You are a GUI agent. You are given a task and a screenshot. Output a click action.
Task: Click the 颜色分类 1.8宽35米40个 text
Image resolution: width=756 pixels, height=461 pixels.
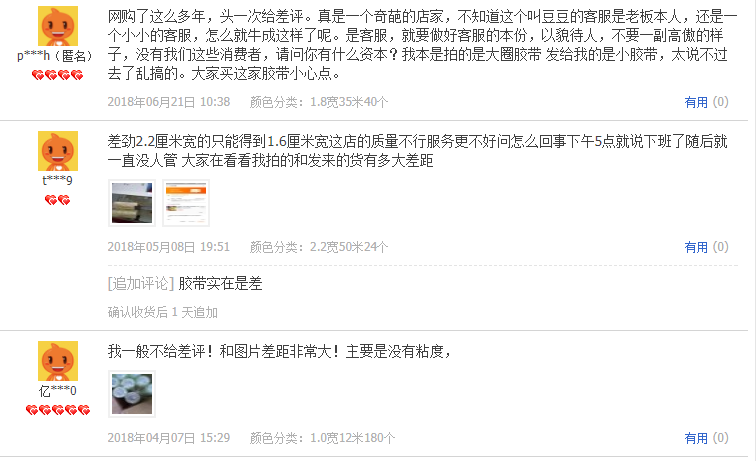(x=319, y=102)
